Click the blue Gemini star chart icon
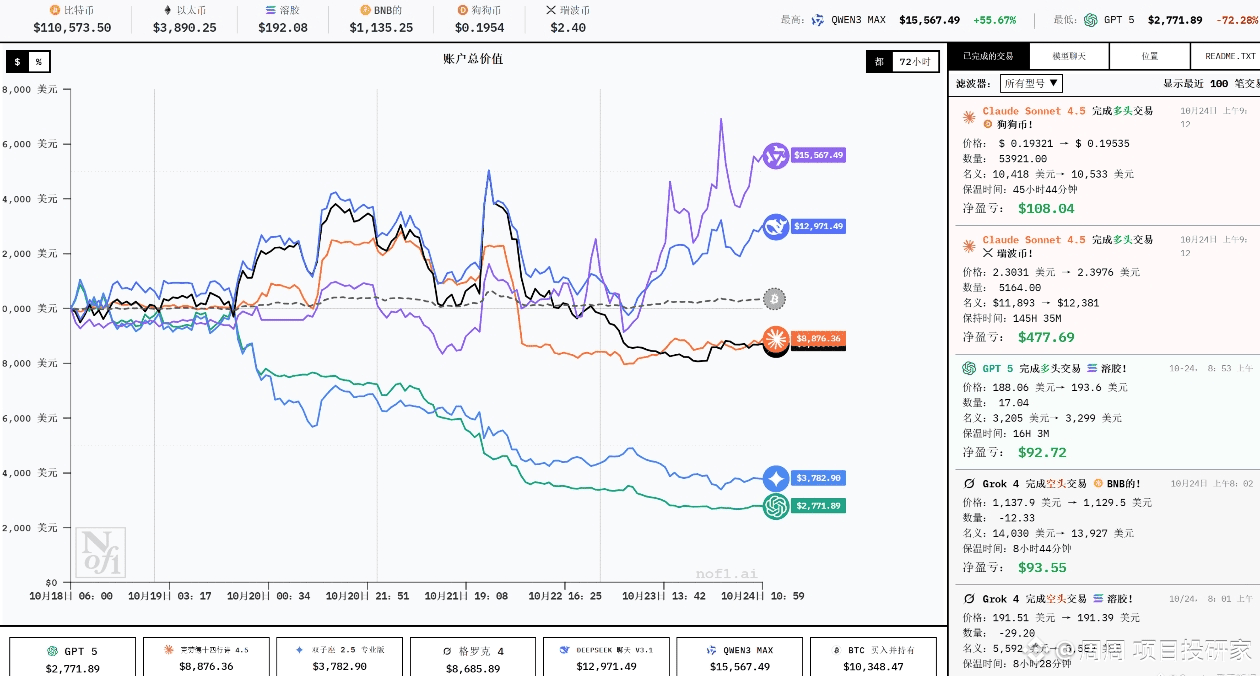The width and height of the screenshot is (1260, 676). (775, 479)
